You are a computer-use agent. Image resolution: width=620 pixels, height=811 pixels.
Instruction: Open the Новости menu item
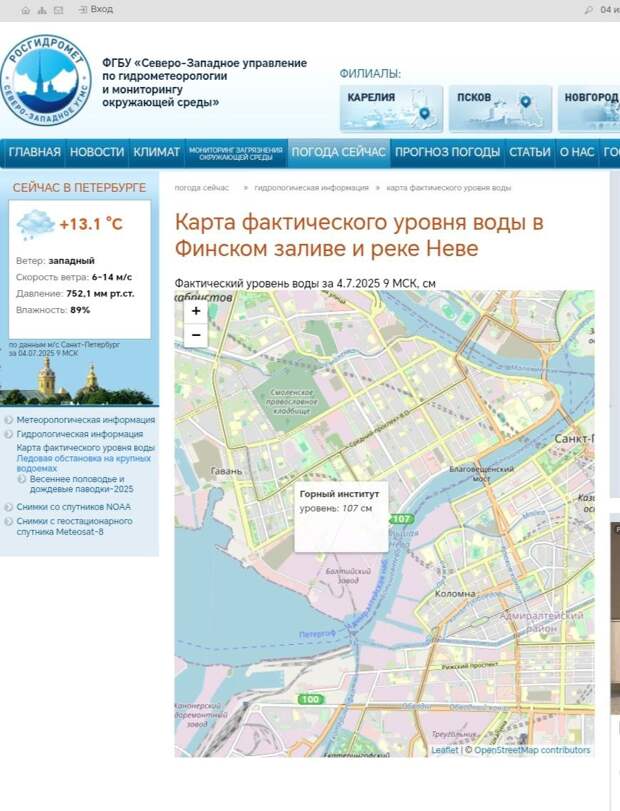[x=97, y=152]
